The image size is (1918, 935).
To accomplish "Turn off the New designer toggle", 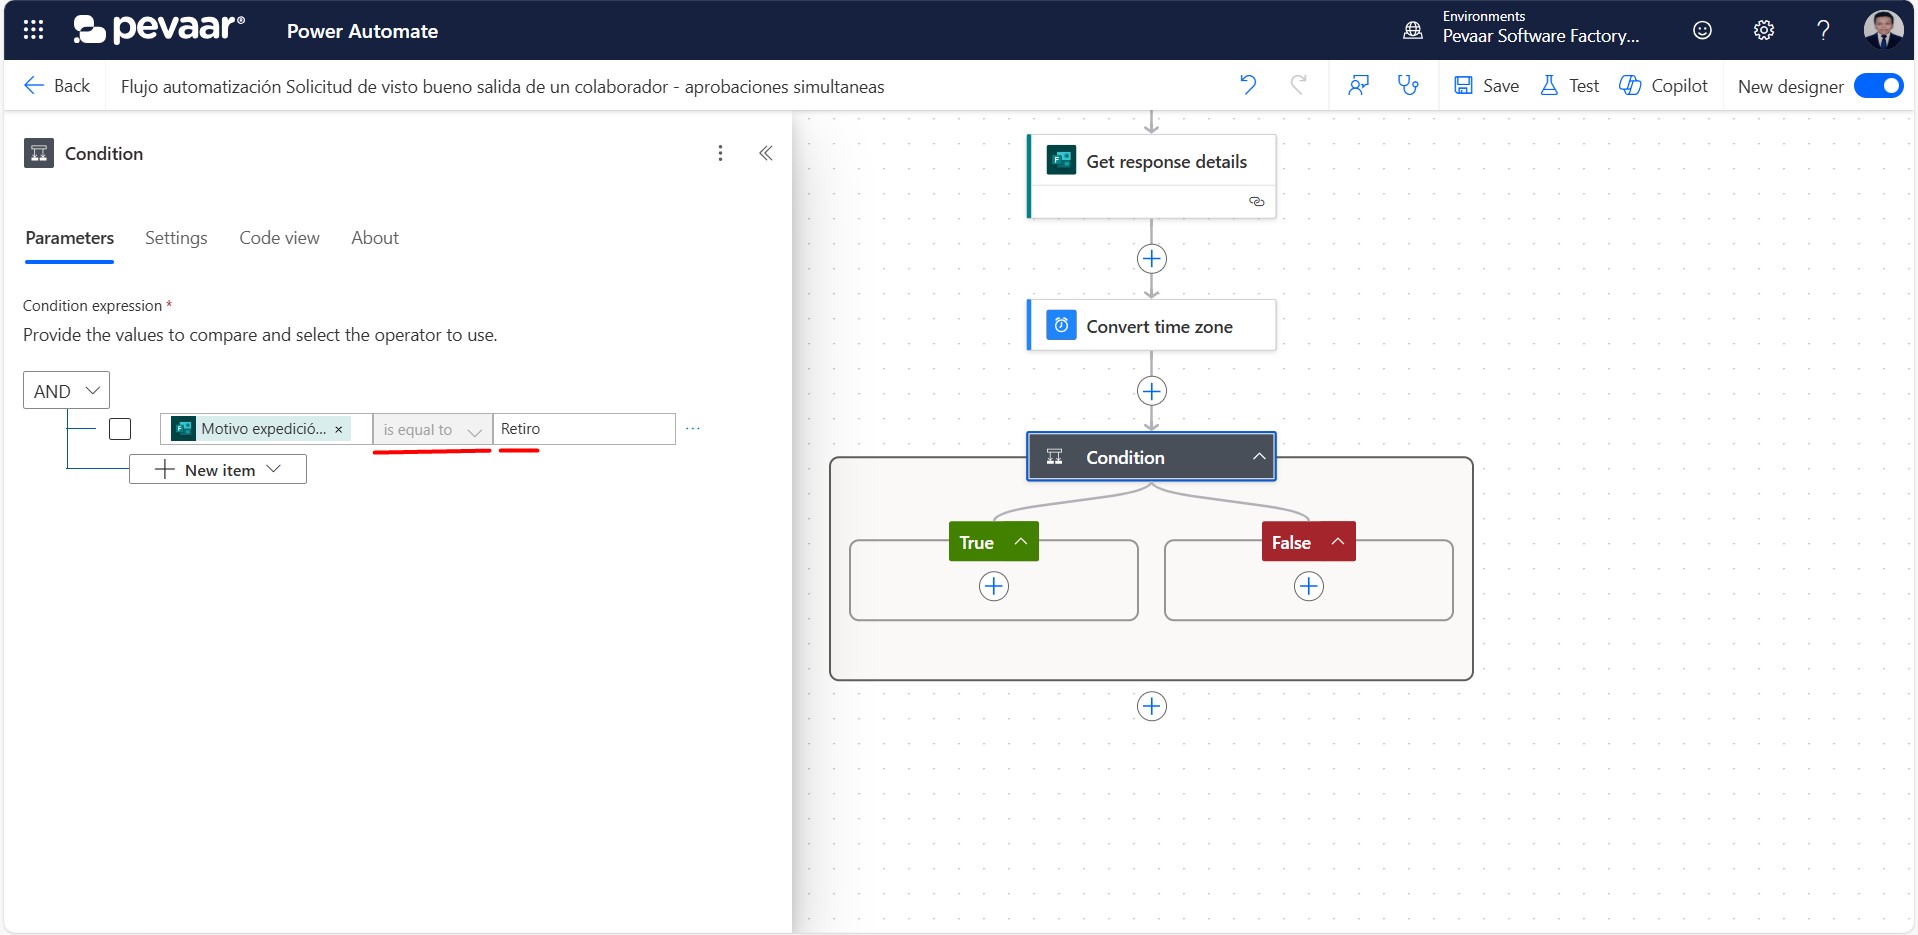I will [1878, 86].
